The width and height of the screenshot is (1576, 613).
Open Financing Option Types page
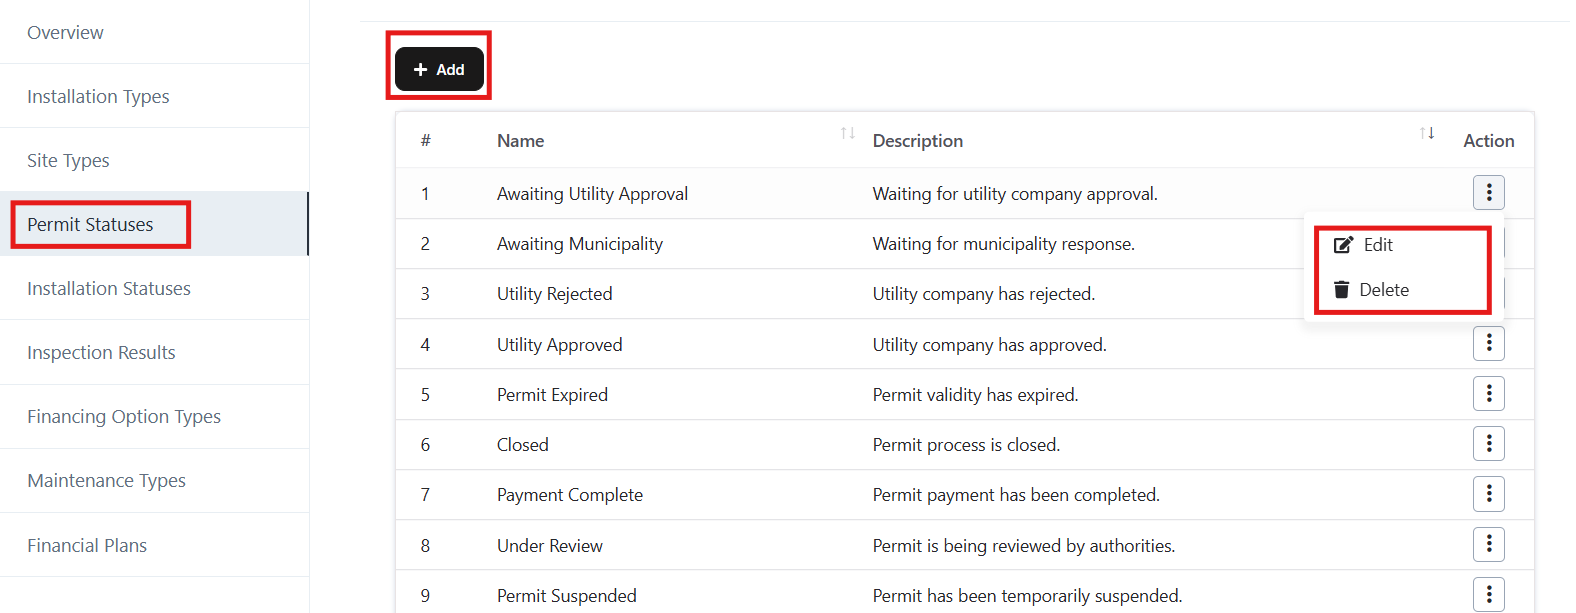(x=124, y=417)
